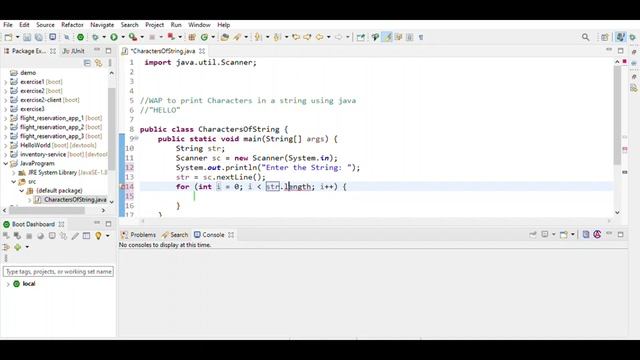Screen dimensions: 640x360
Task: Expand the local node in Boot Dashboard
Action: [8, 284]
